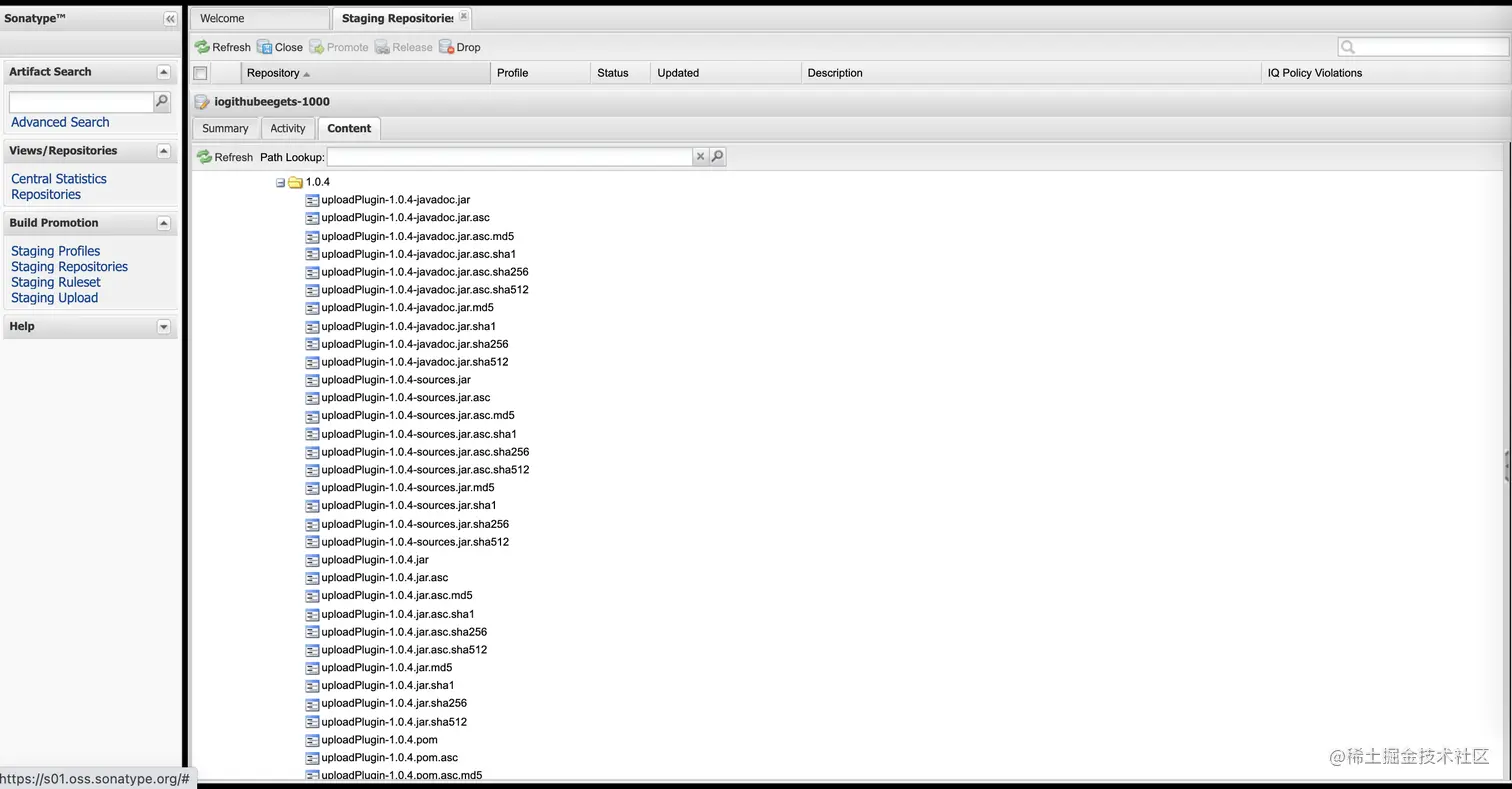The height and width of the screenshot is (789, 1512).
Task: Open Repositories link in sidebar
Action: pos(46,195)
